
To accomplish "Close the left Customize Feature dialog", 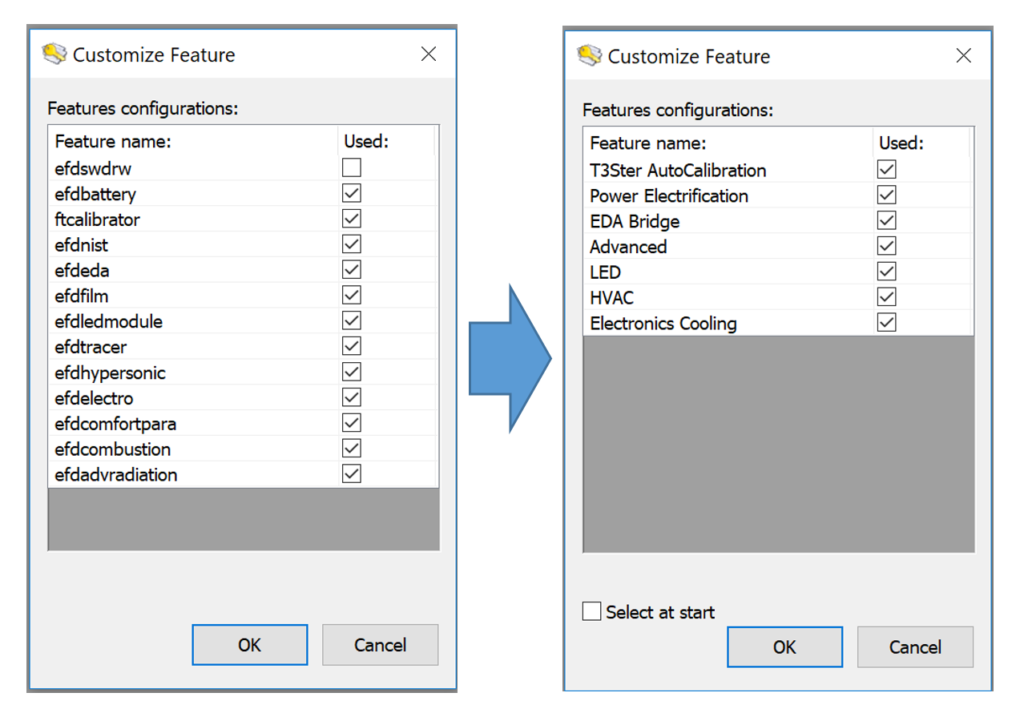I will (428, 55).
